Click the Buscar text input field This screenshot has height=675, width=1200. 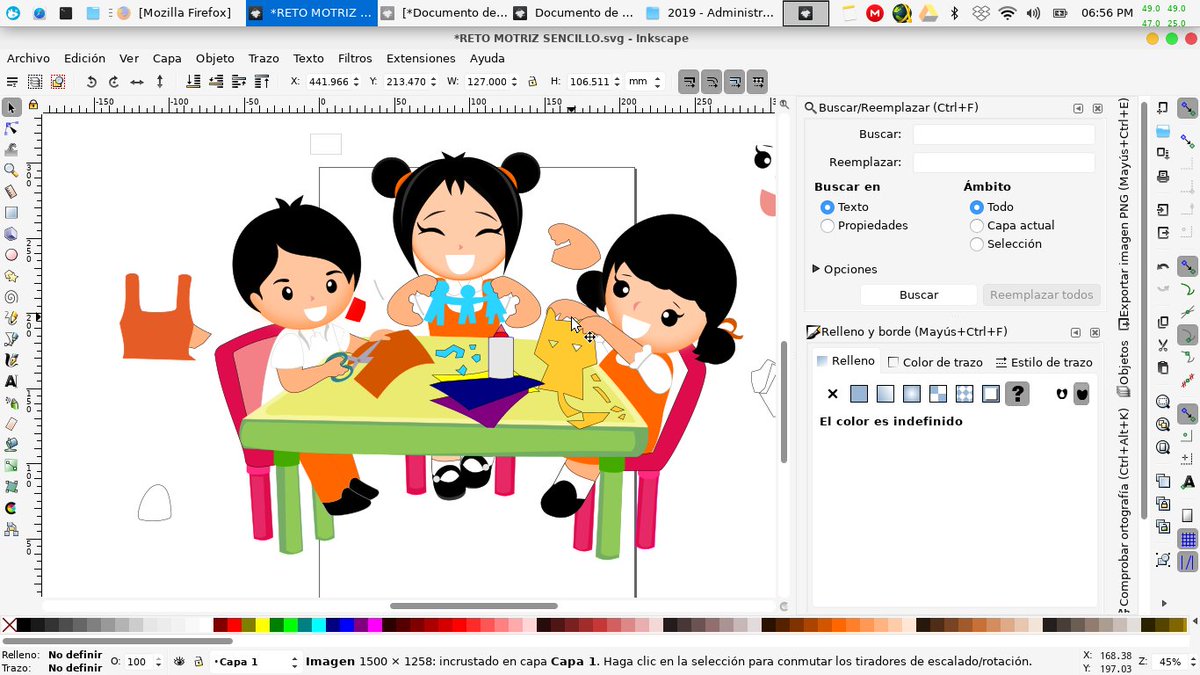coord(1003,134)
